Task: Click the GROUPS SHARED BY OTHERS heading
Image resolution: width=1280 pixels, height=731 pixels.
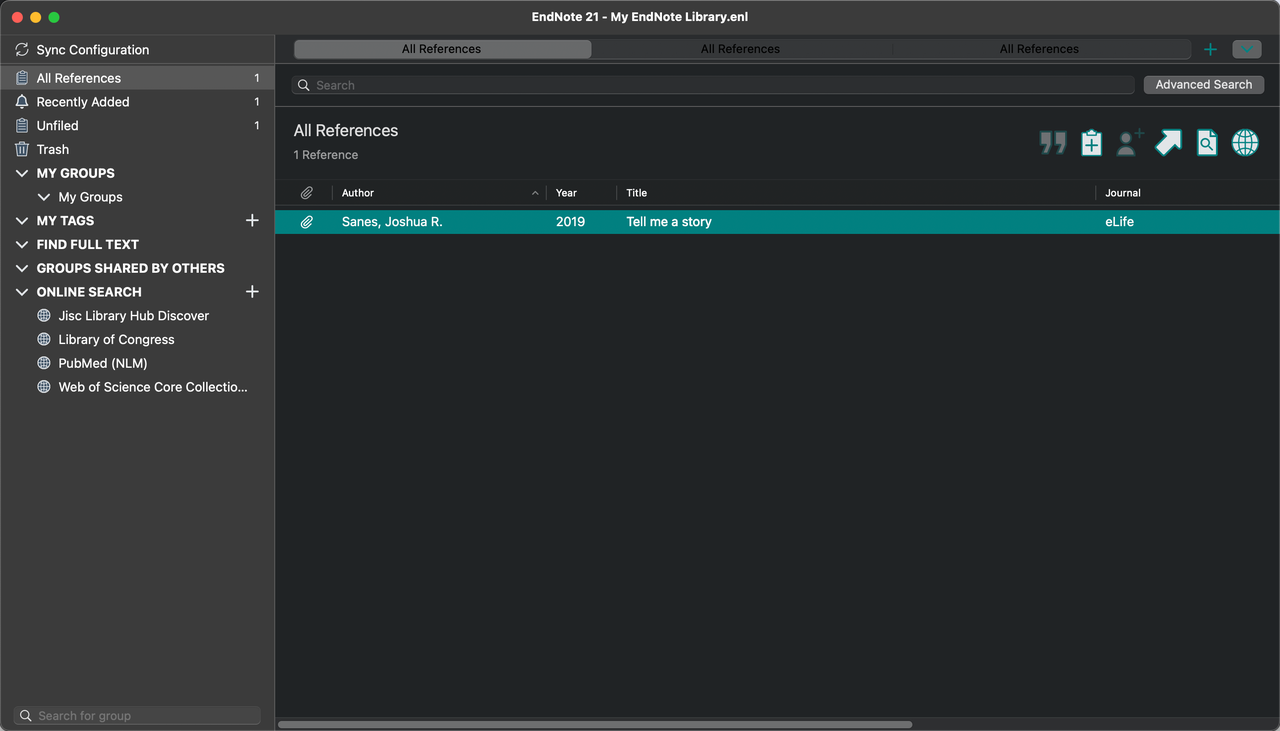Action: [x=131, y=268]
